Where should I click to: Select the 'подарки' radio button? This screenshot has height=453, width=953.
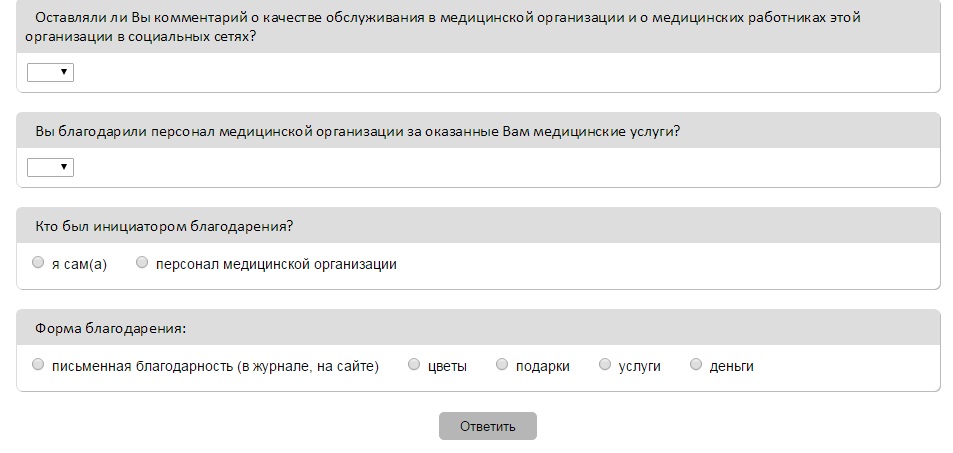click(502, 365)
